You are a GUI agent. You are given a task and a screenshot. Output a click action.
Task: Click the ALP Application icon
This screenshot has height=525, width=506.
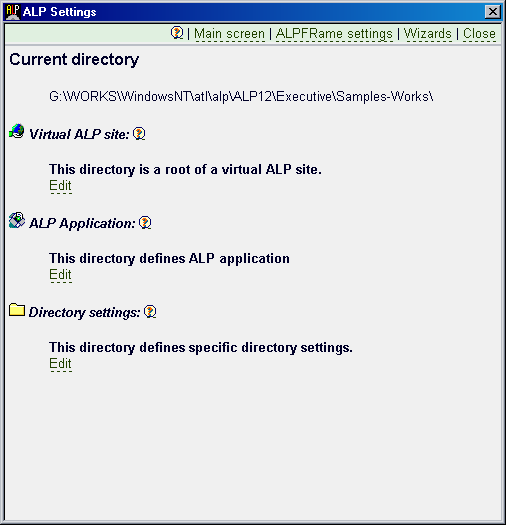point(17,220)
